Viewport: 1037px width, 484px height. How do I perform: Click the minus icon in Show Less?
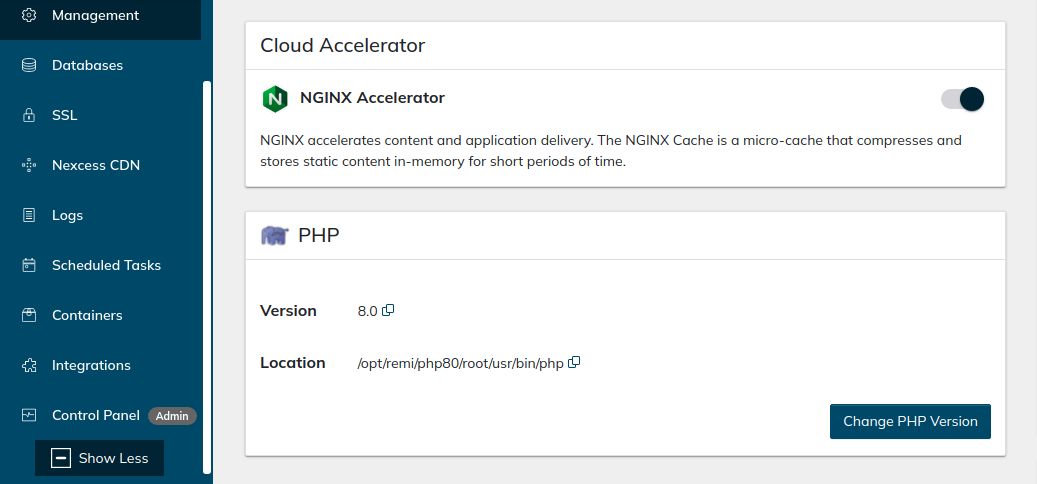[61, 458]
